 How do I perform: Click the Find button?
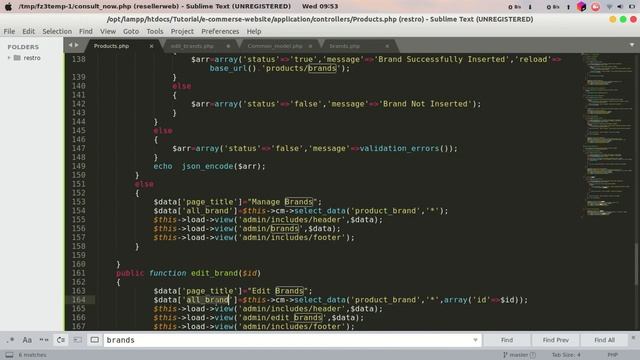pos(507,340)
